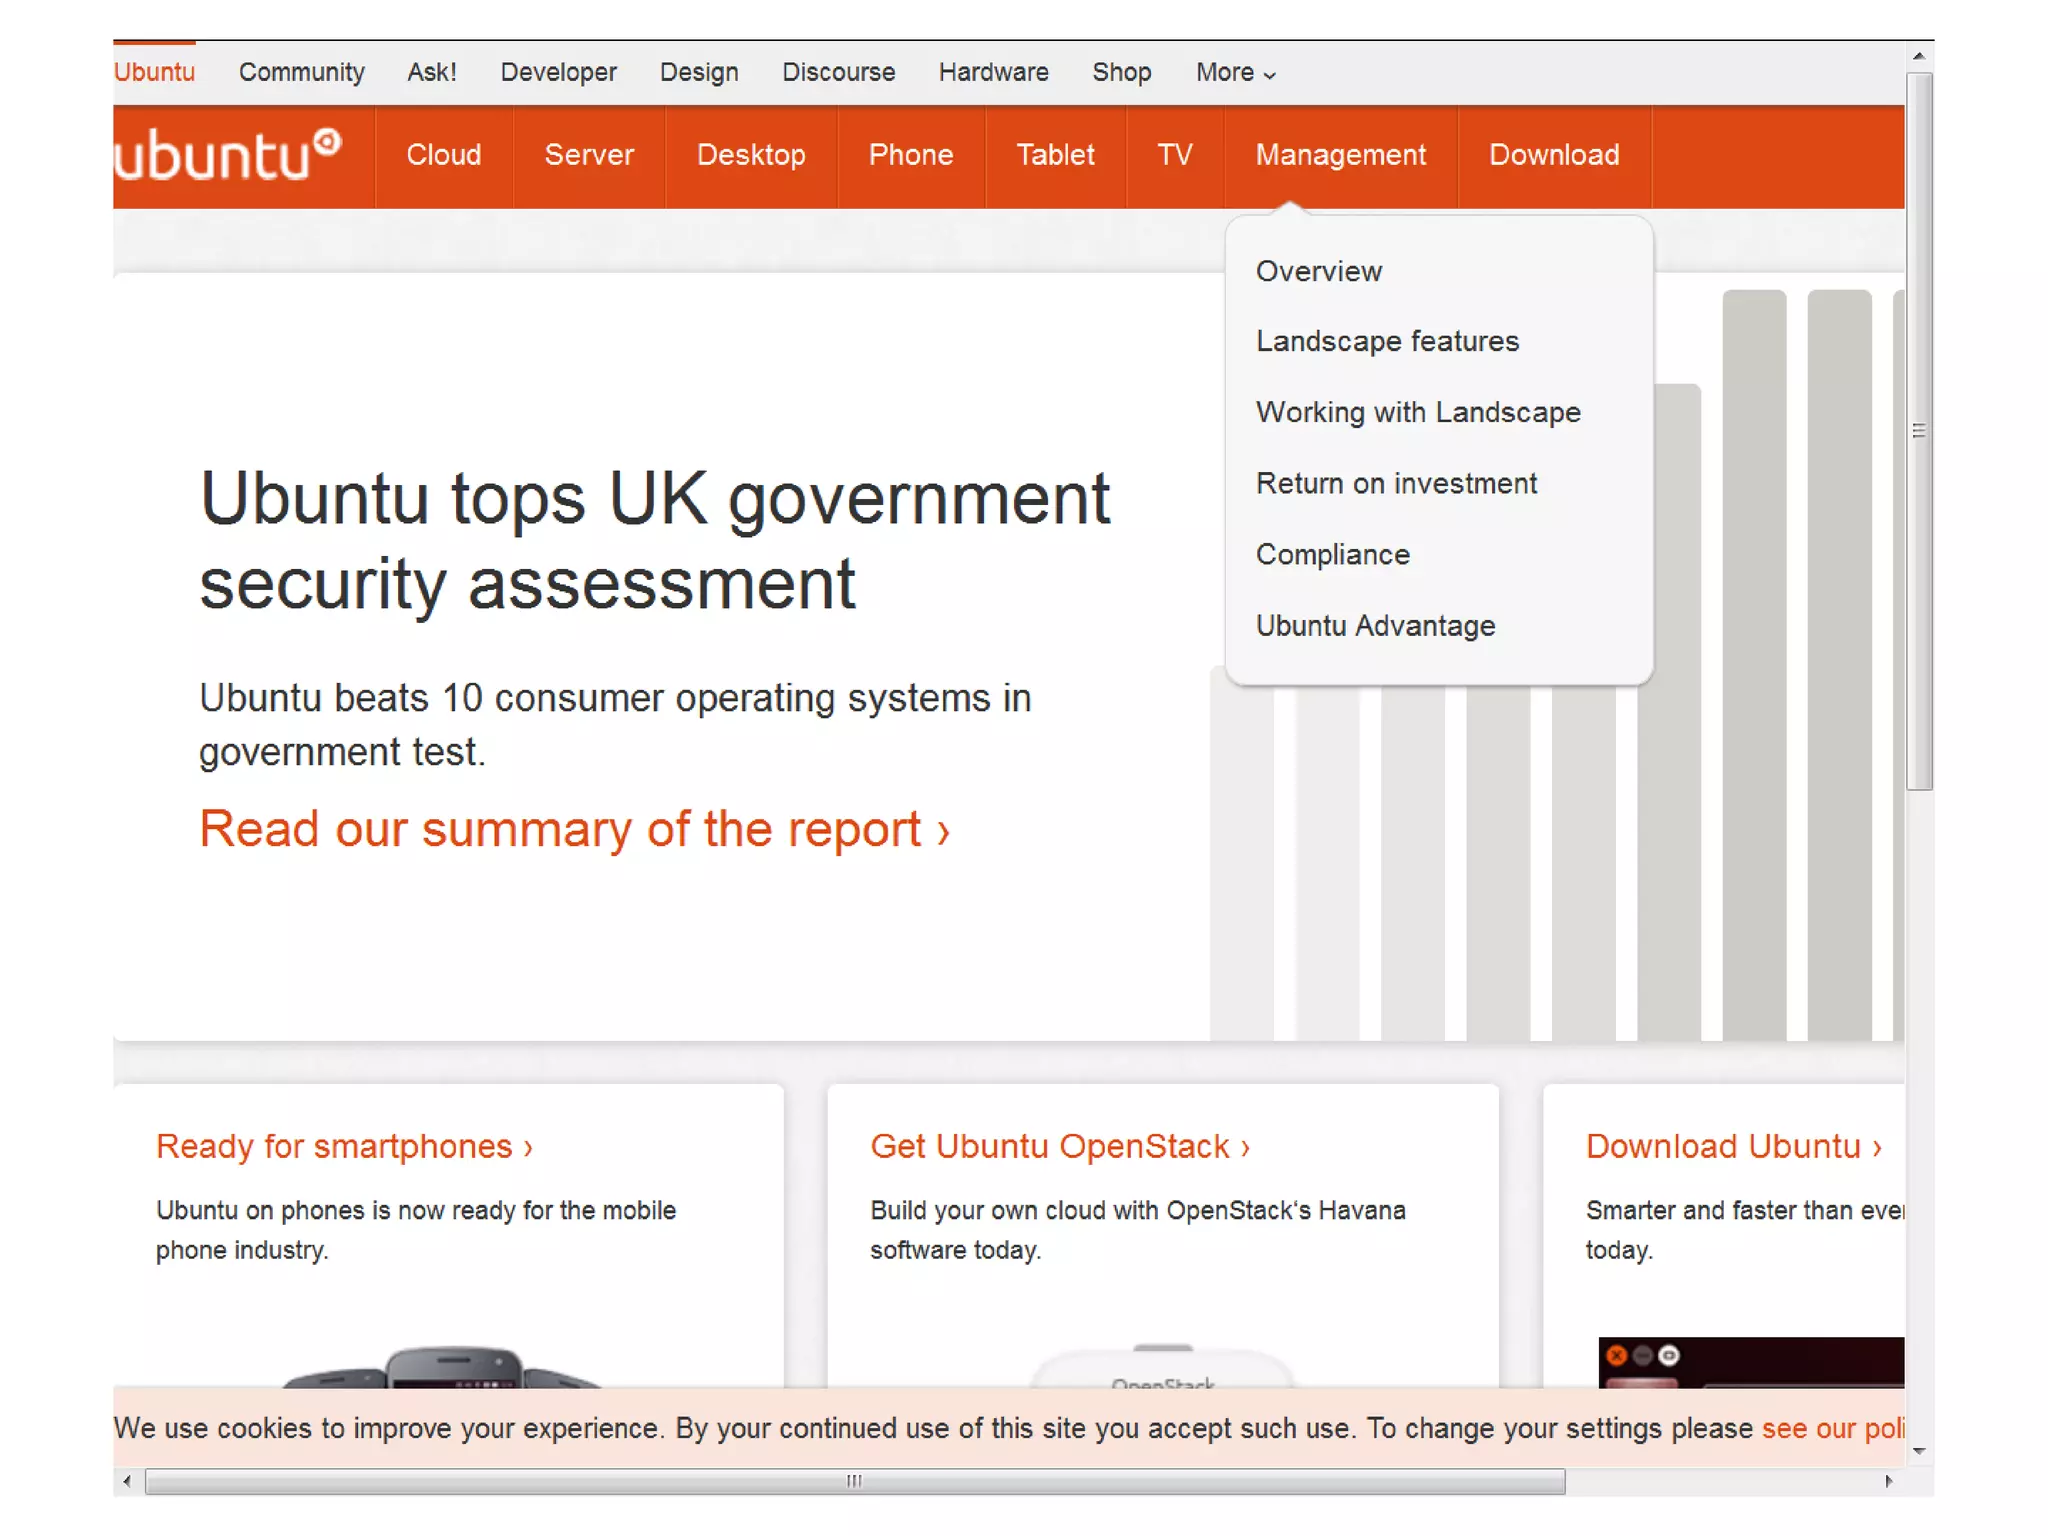Open Ready for smartphones link
Image resolution: width=2048 pixels, height=1536 pixels.
344,1146
